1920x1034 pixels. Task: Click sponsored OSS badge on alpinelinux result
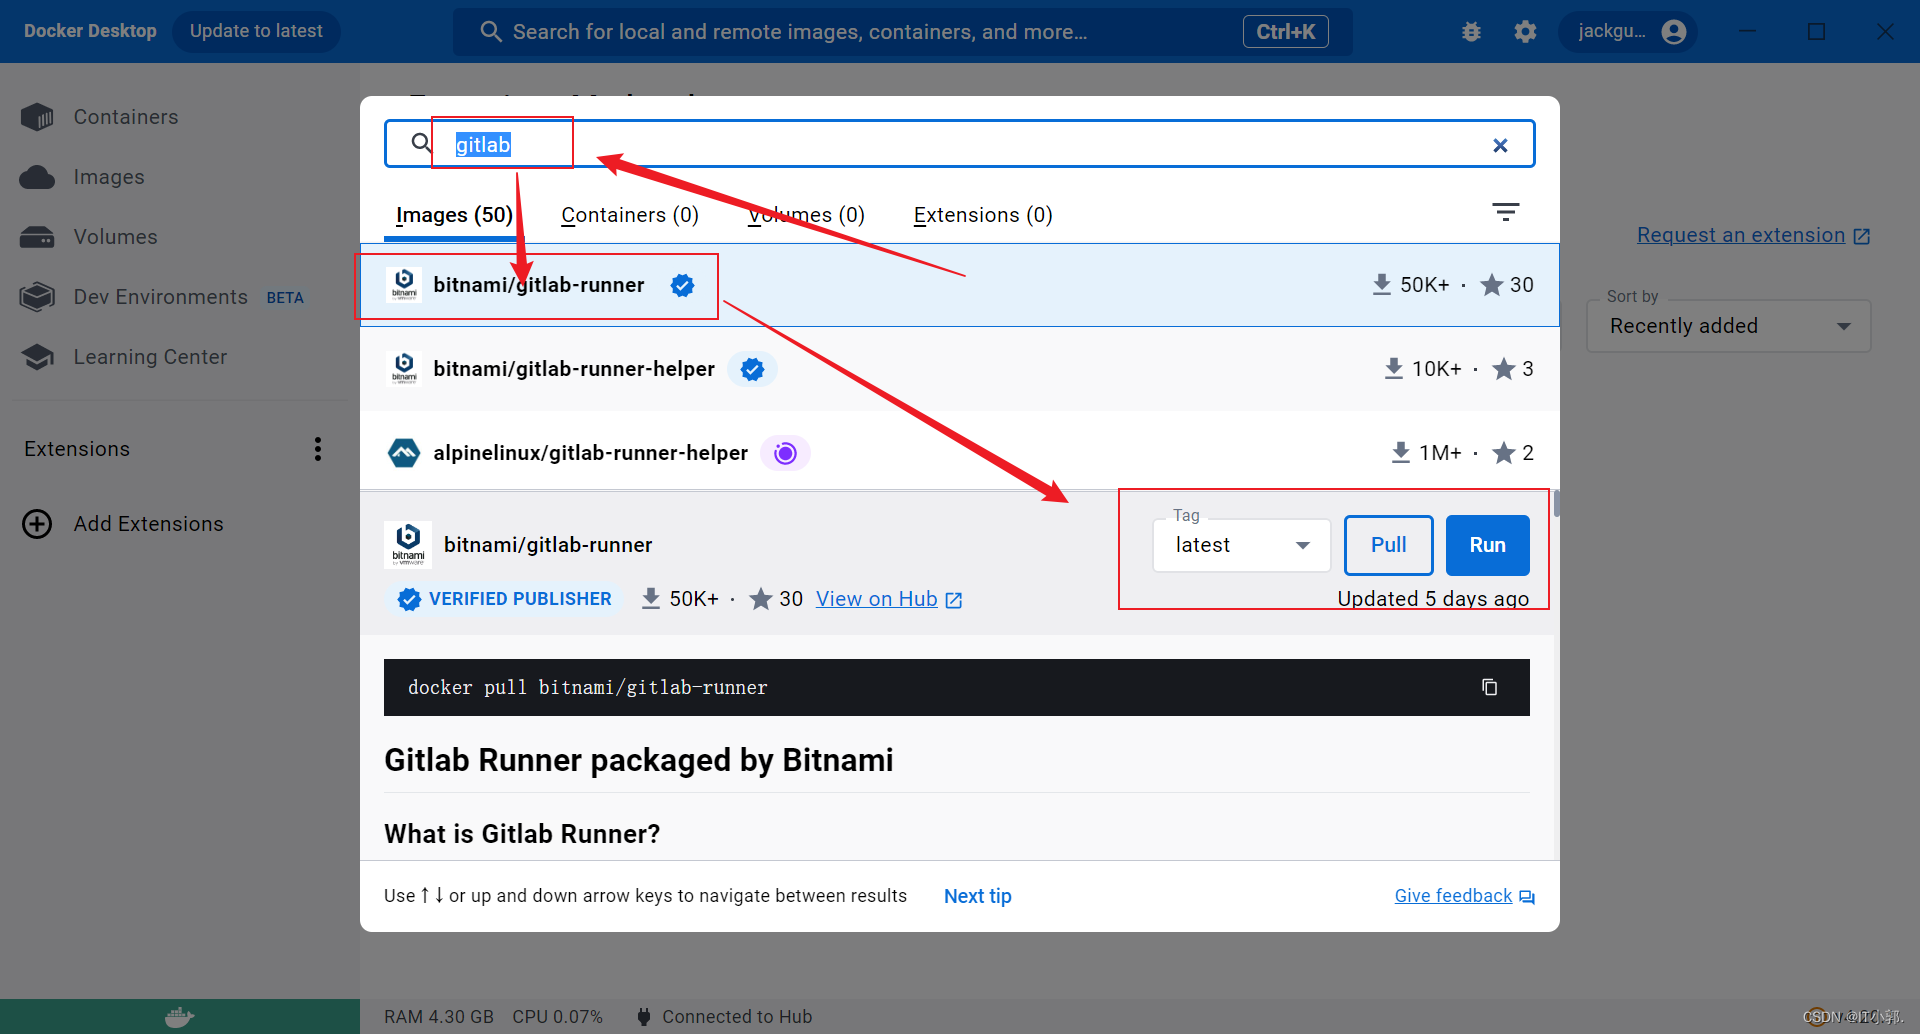click(785, 453)
